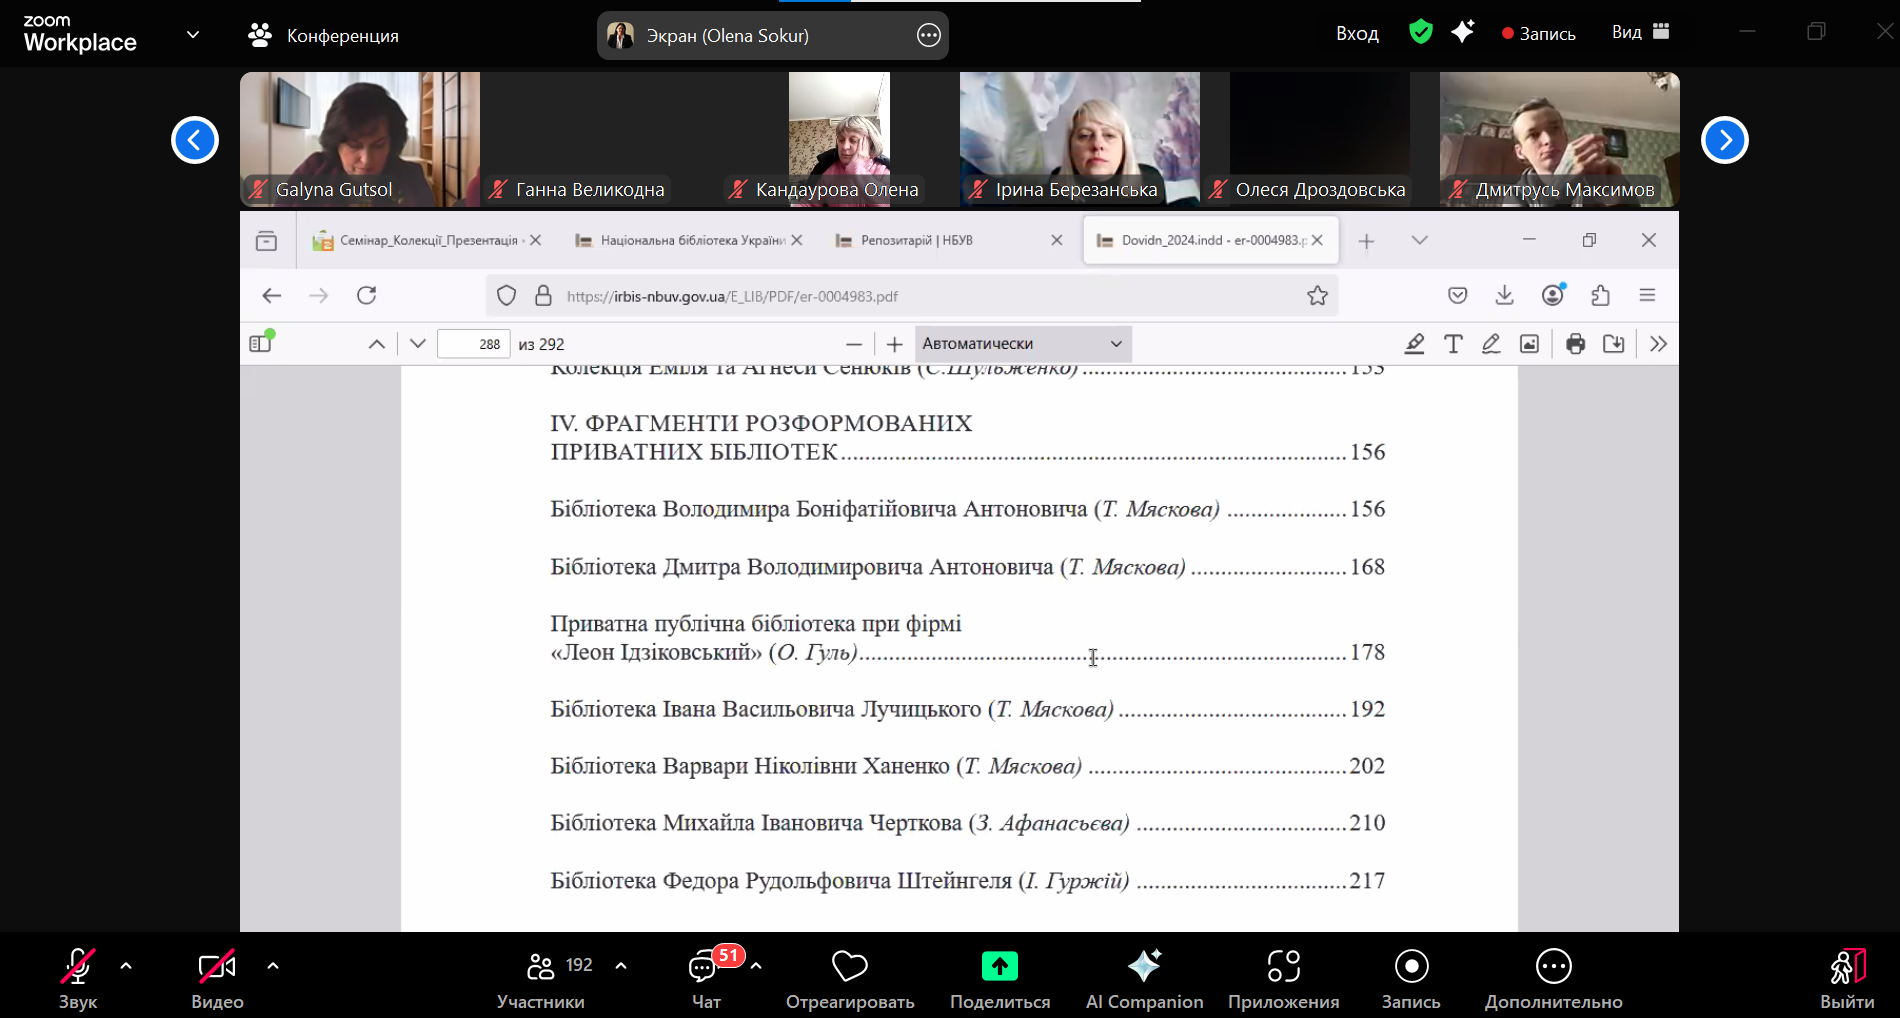
Task: Bookmark page with the star icon
Action: (x=1317, y=296)
